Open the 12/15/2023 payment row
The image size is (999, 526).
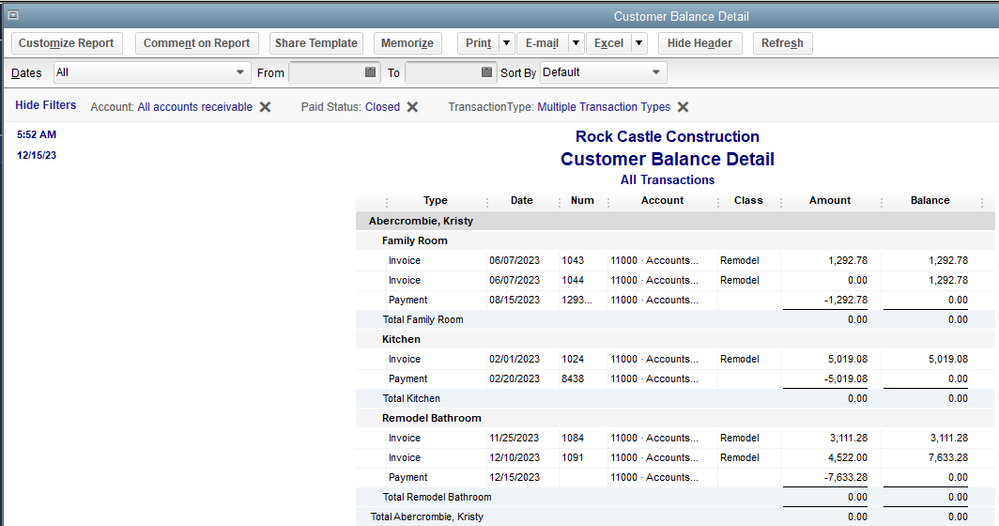point(675,478)
